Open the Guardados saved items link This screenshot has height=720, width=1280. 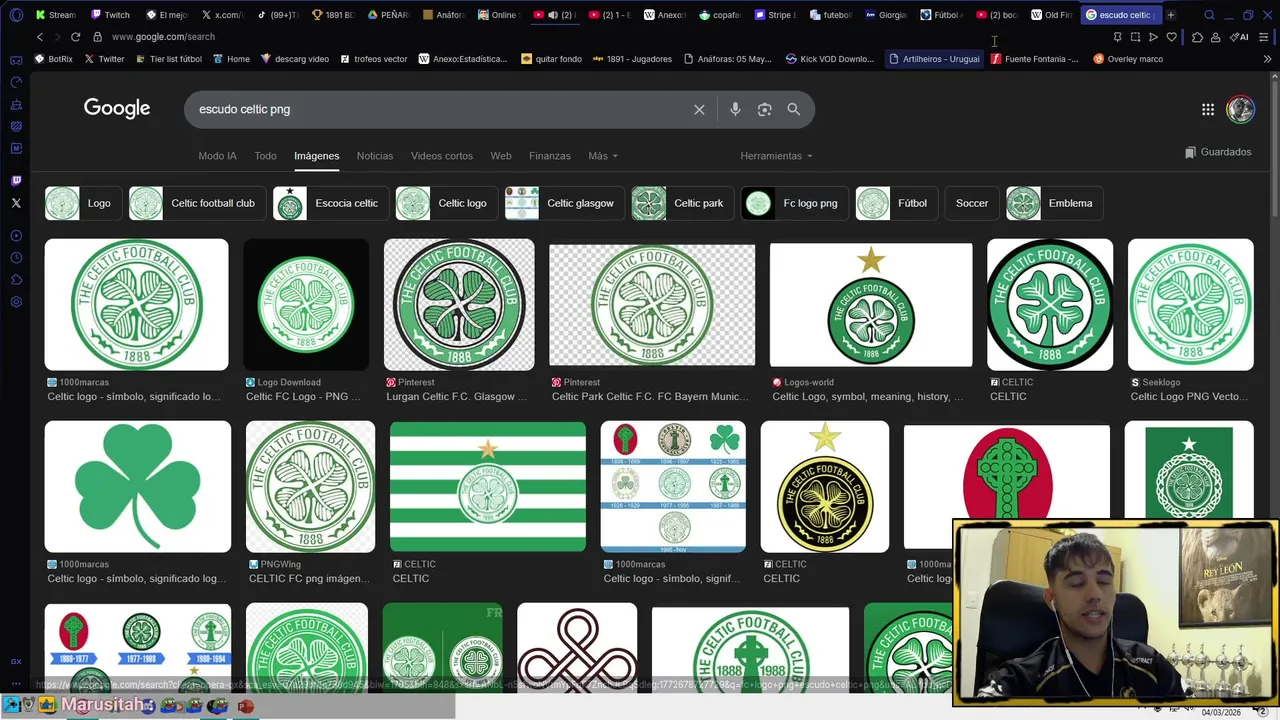point(1218,152)
